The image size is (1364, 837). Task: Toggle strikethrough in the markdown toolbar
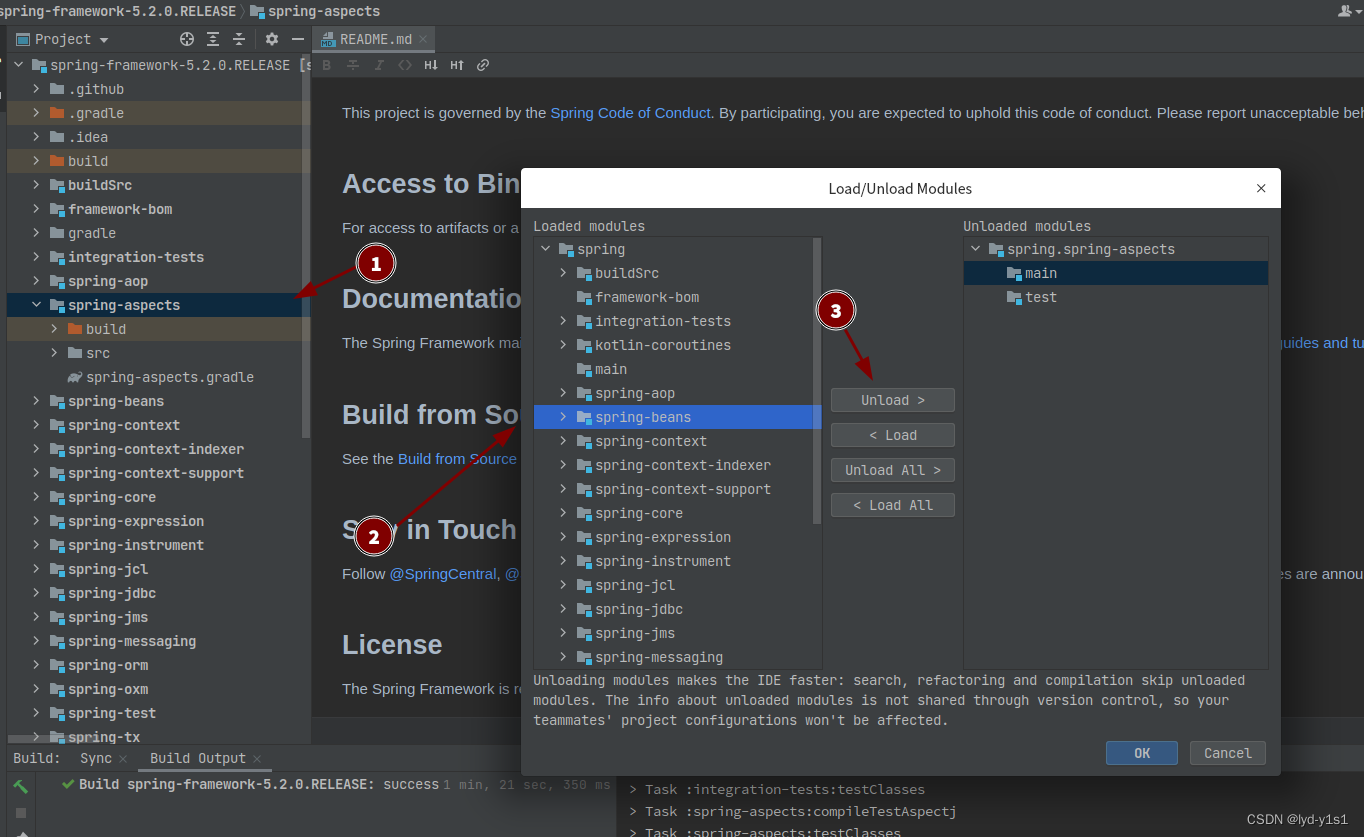[353, 65]
